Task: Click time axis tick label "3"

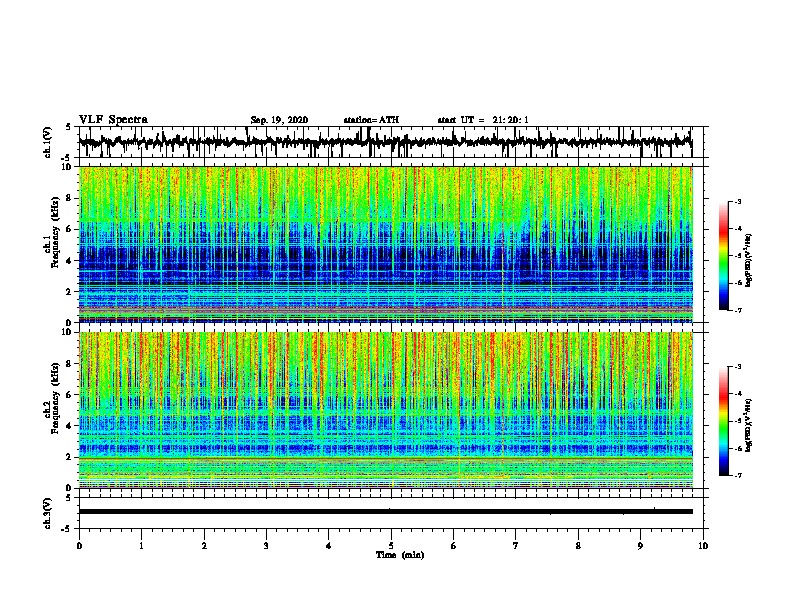Action: pos(266,545)
